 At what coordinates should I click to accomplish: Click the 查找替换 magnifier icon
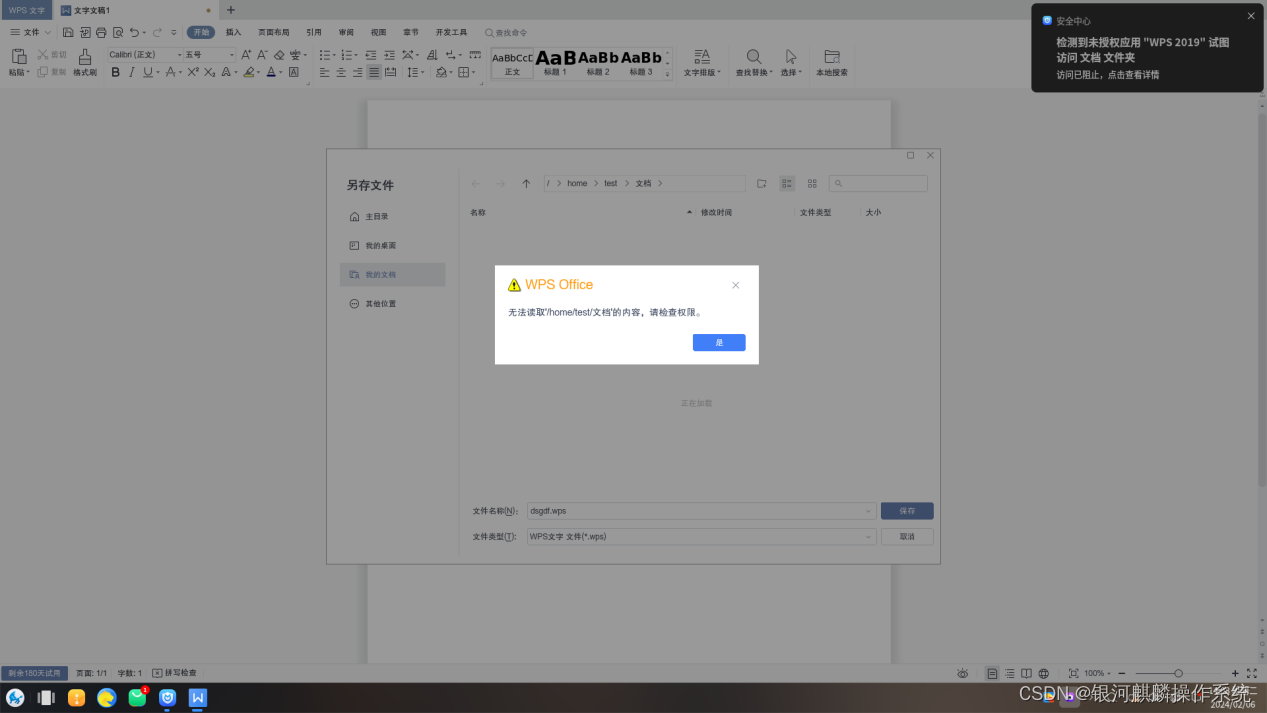(754, 57)
